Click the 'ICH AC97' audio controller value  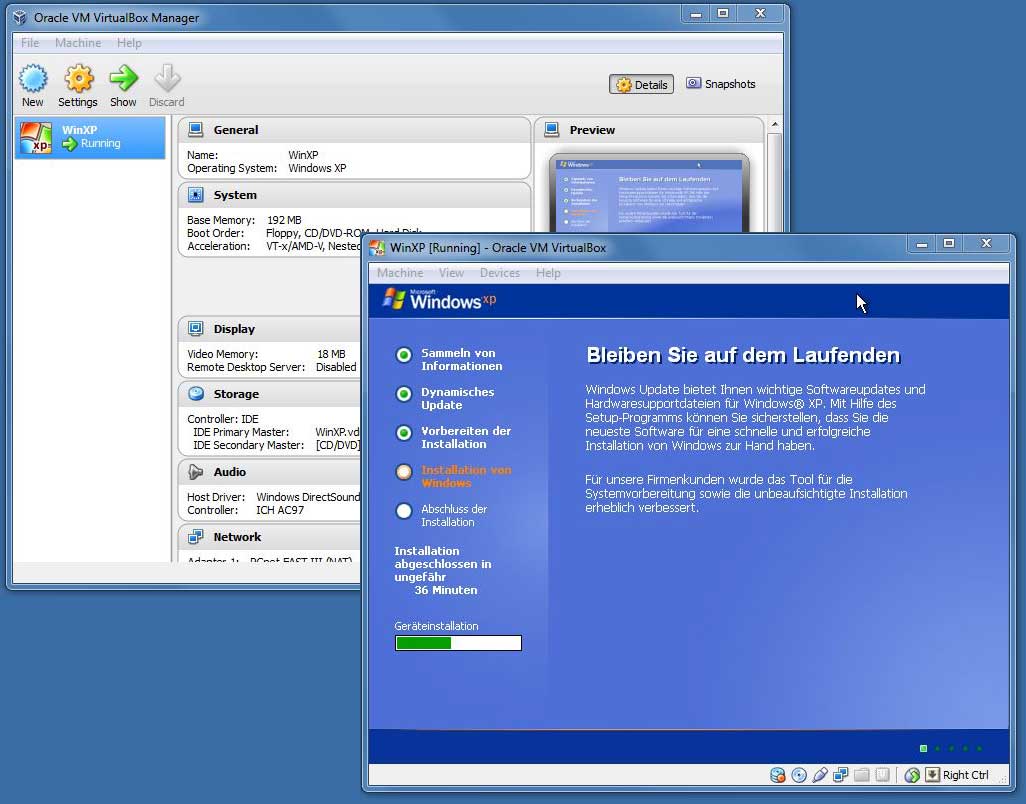pos(280,510)
